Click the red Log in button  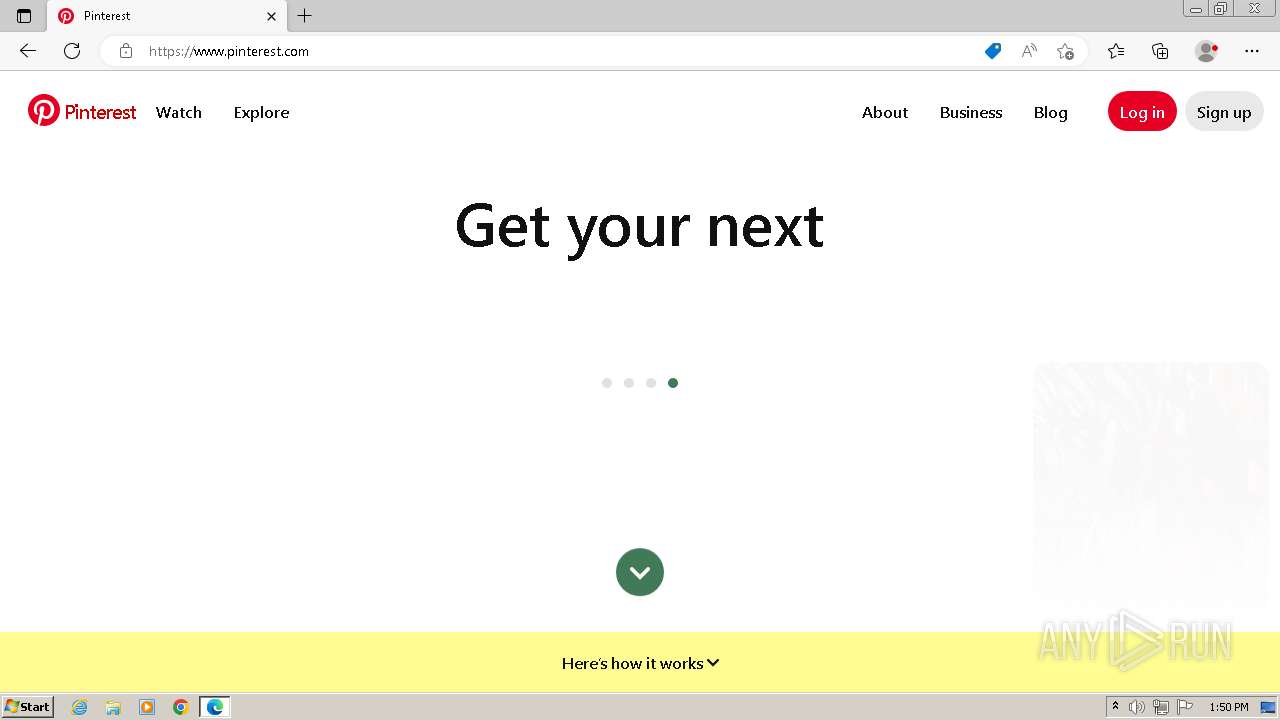click(x=1142, y=112)
